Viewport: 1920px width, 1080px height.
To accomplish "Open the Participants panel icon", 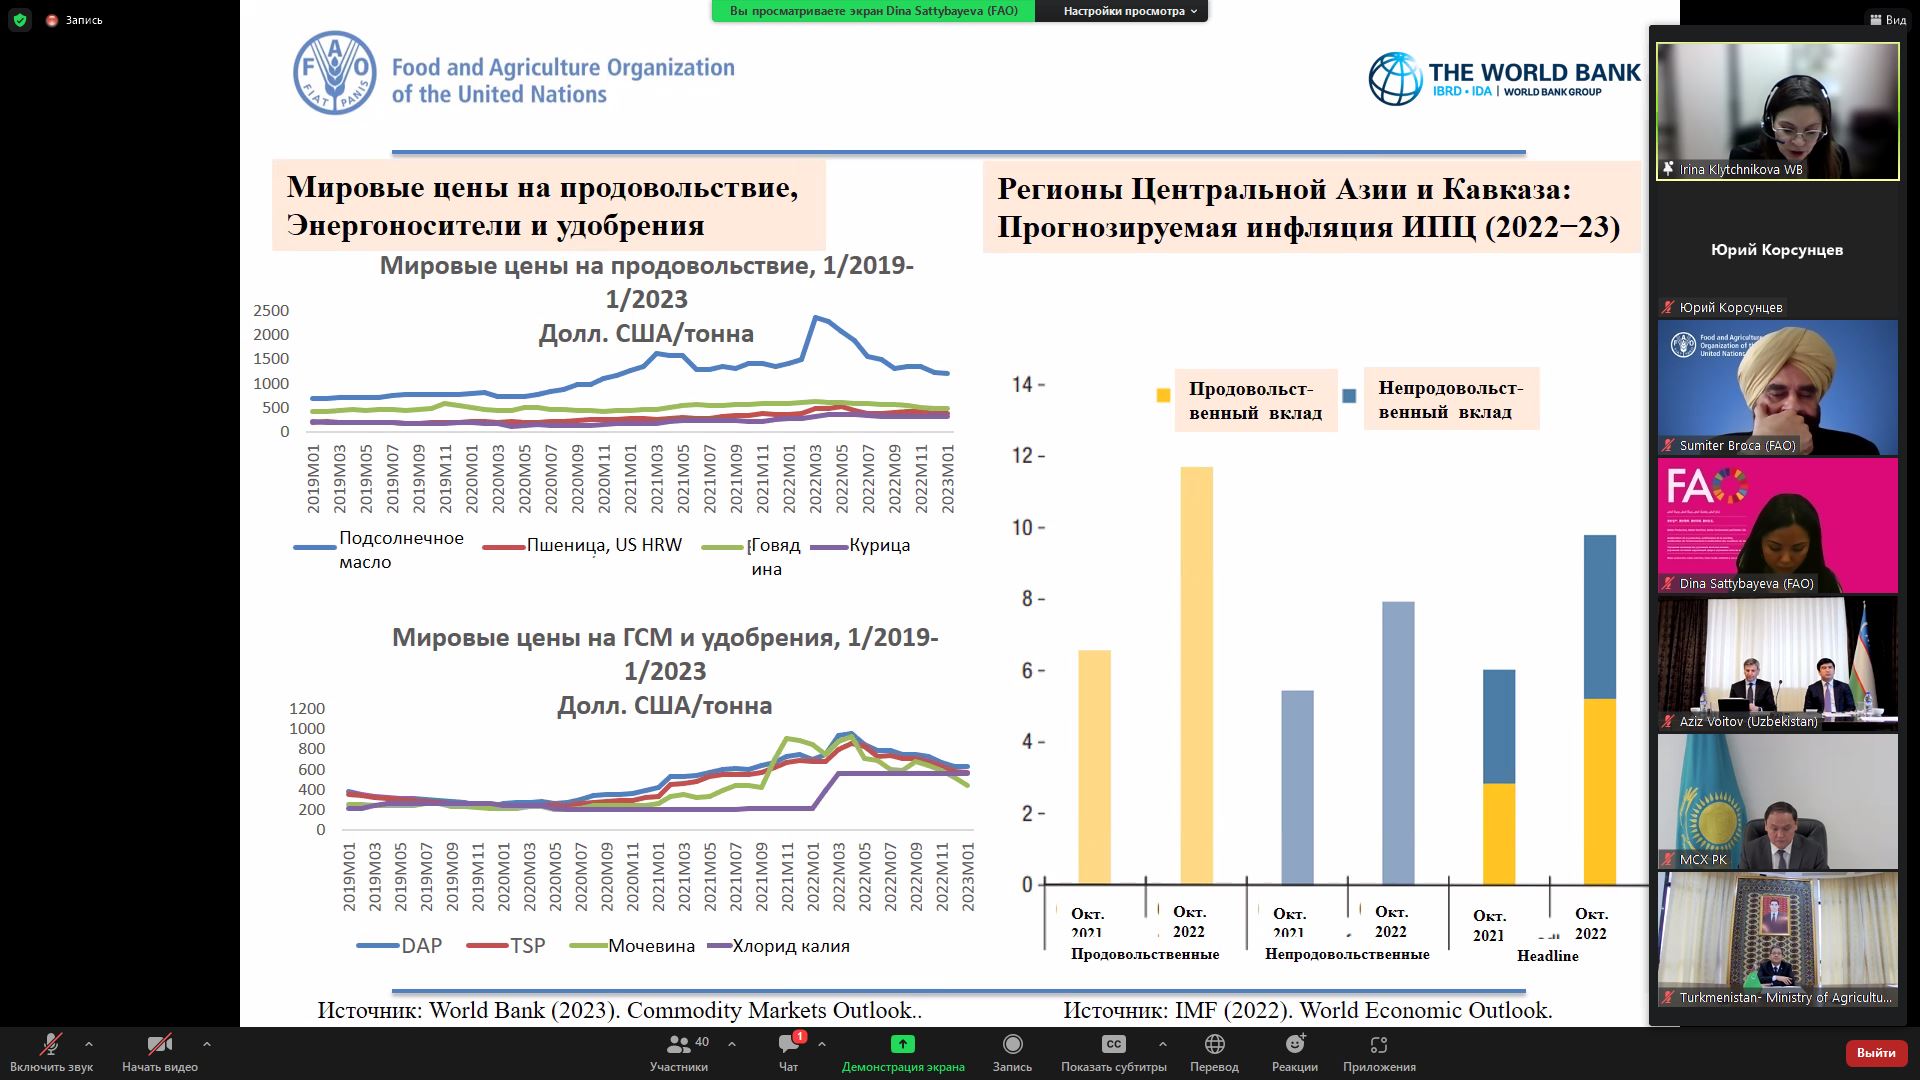I will tap(679, 1045).
